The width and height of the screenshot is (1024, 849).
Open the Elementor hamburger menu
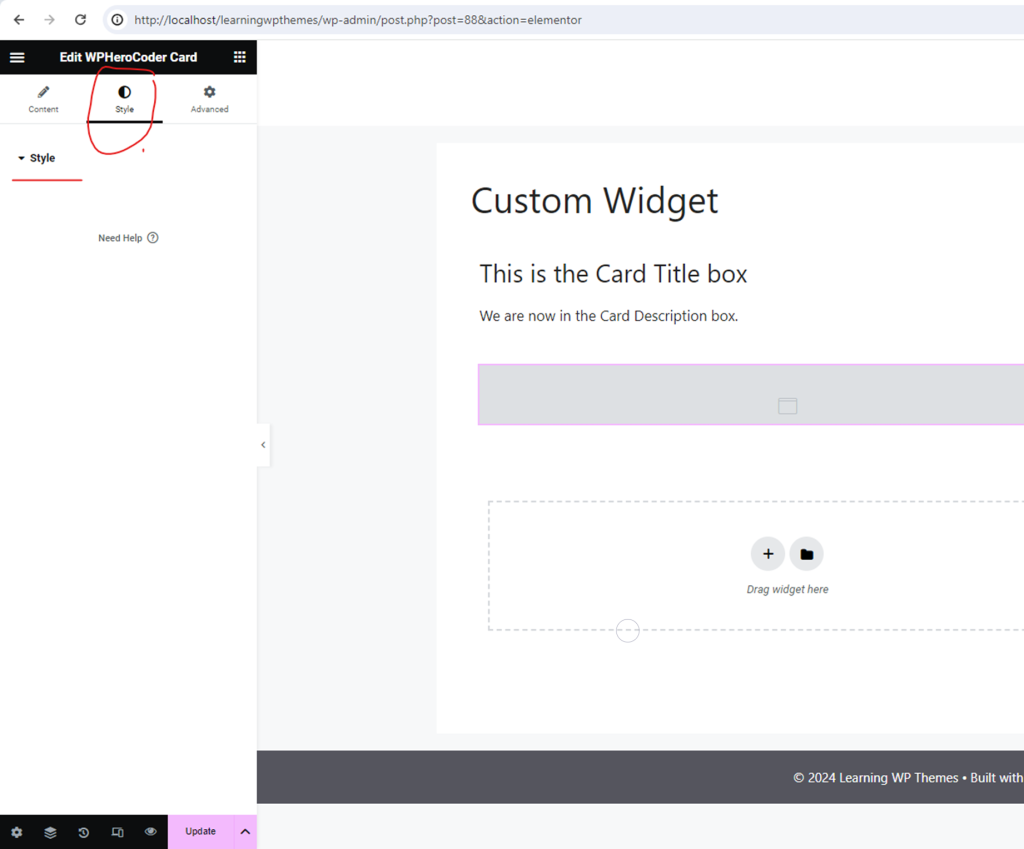(x=17, y=57)
